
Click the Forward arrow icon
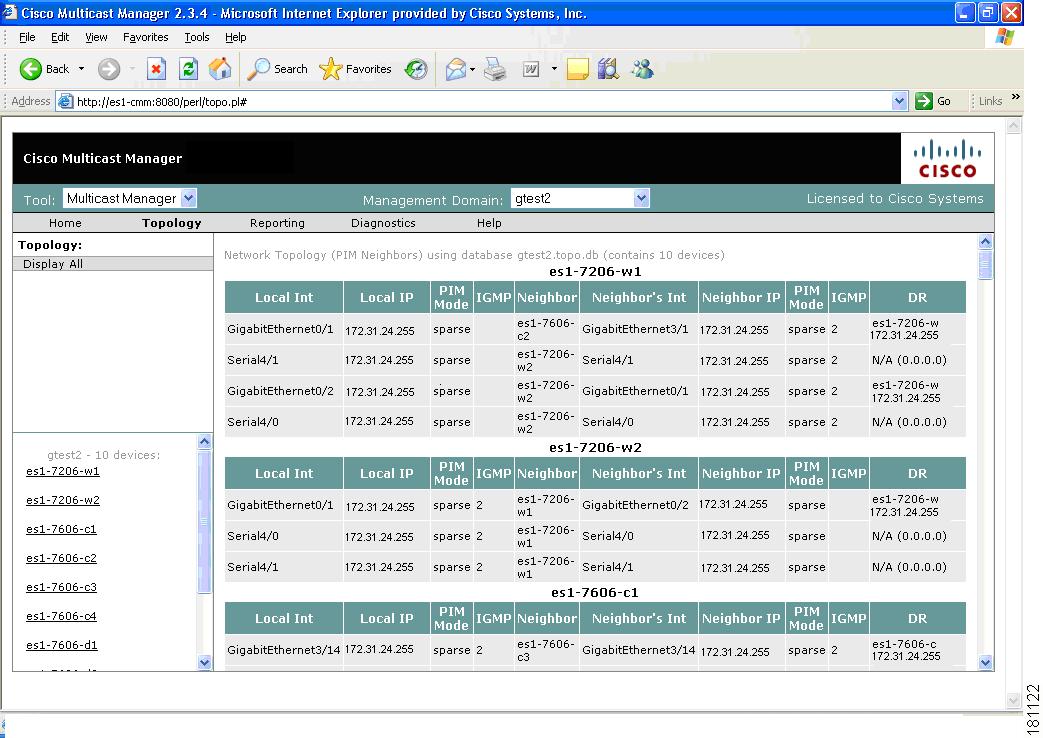click(109, 69)
